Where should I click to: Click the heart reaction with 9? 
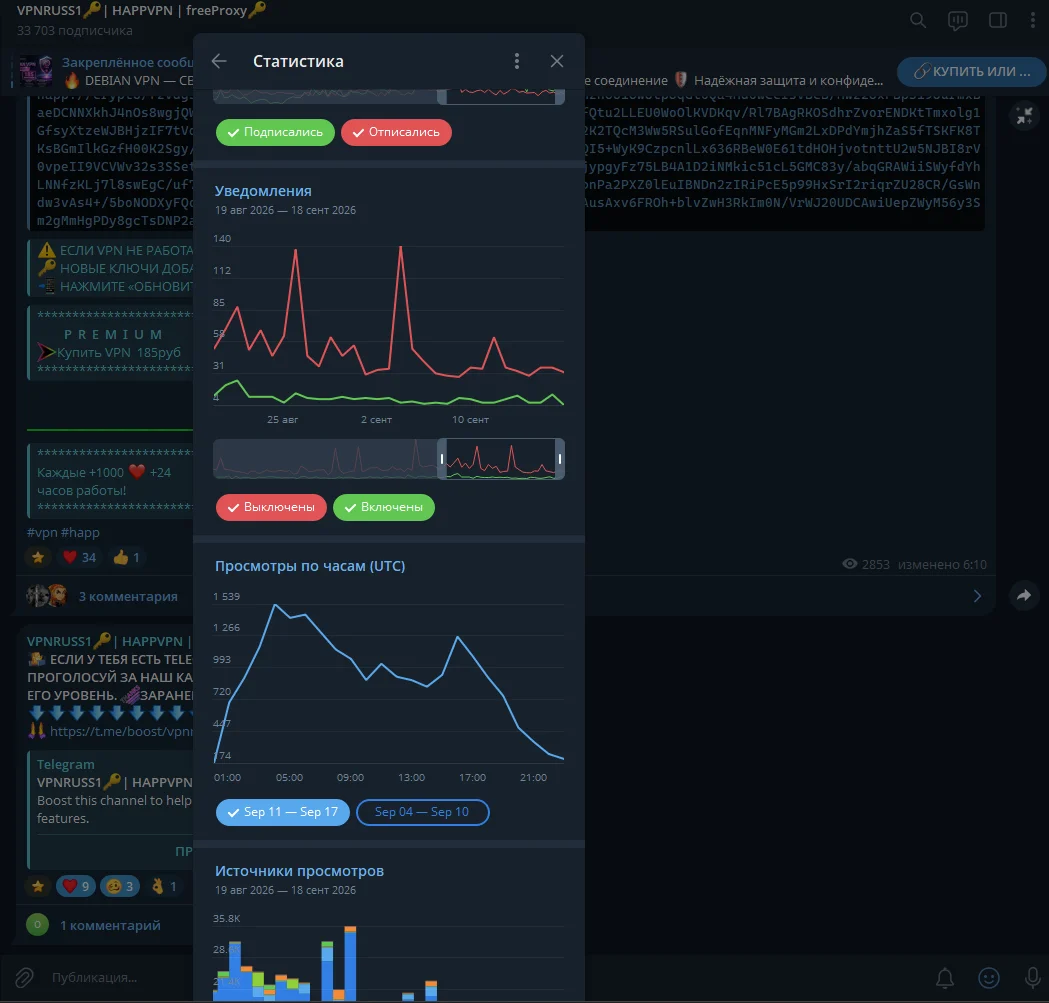coord(76,886)
